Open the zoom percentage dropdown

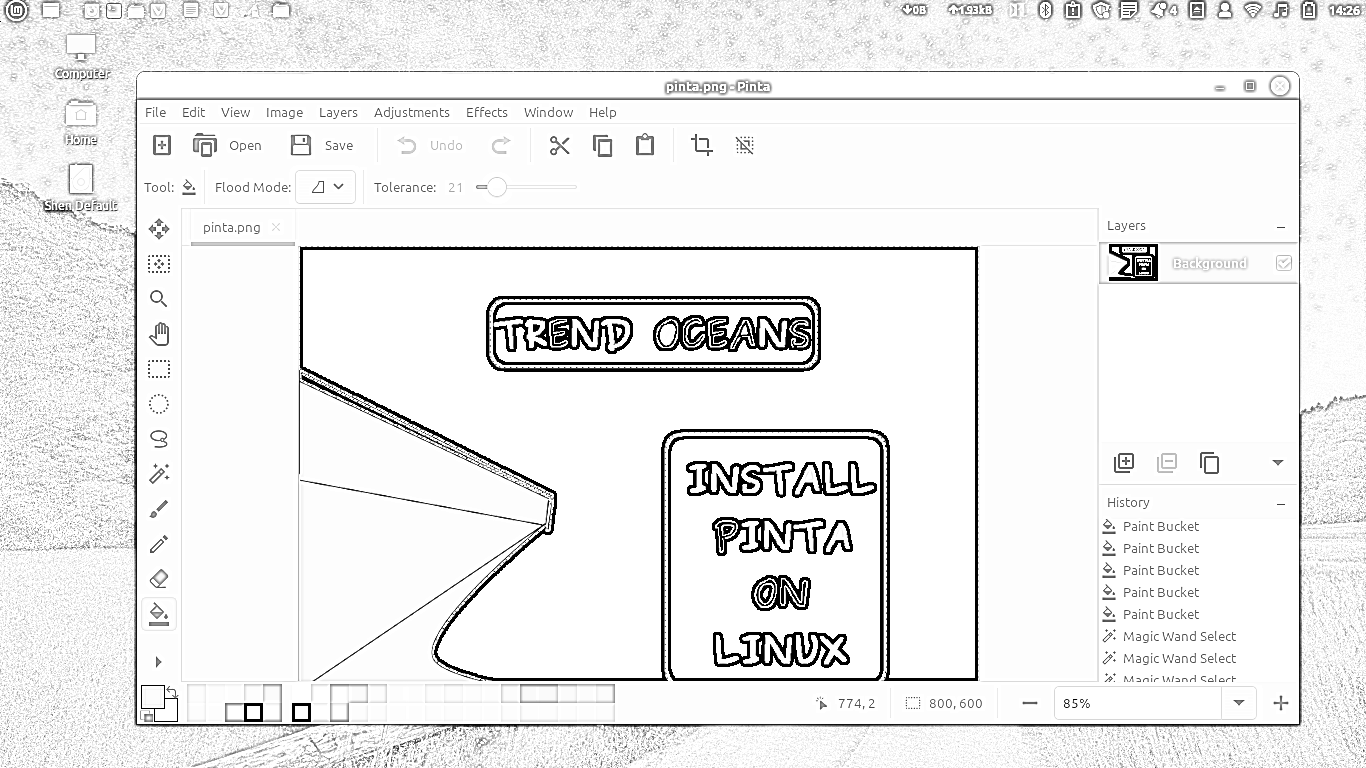tap(1239, 703)
